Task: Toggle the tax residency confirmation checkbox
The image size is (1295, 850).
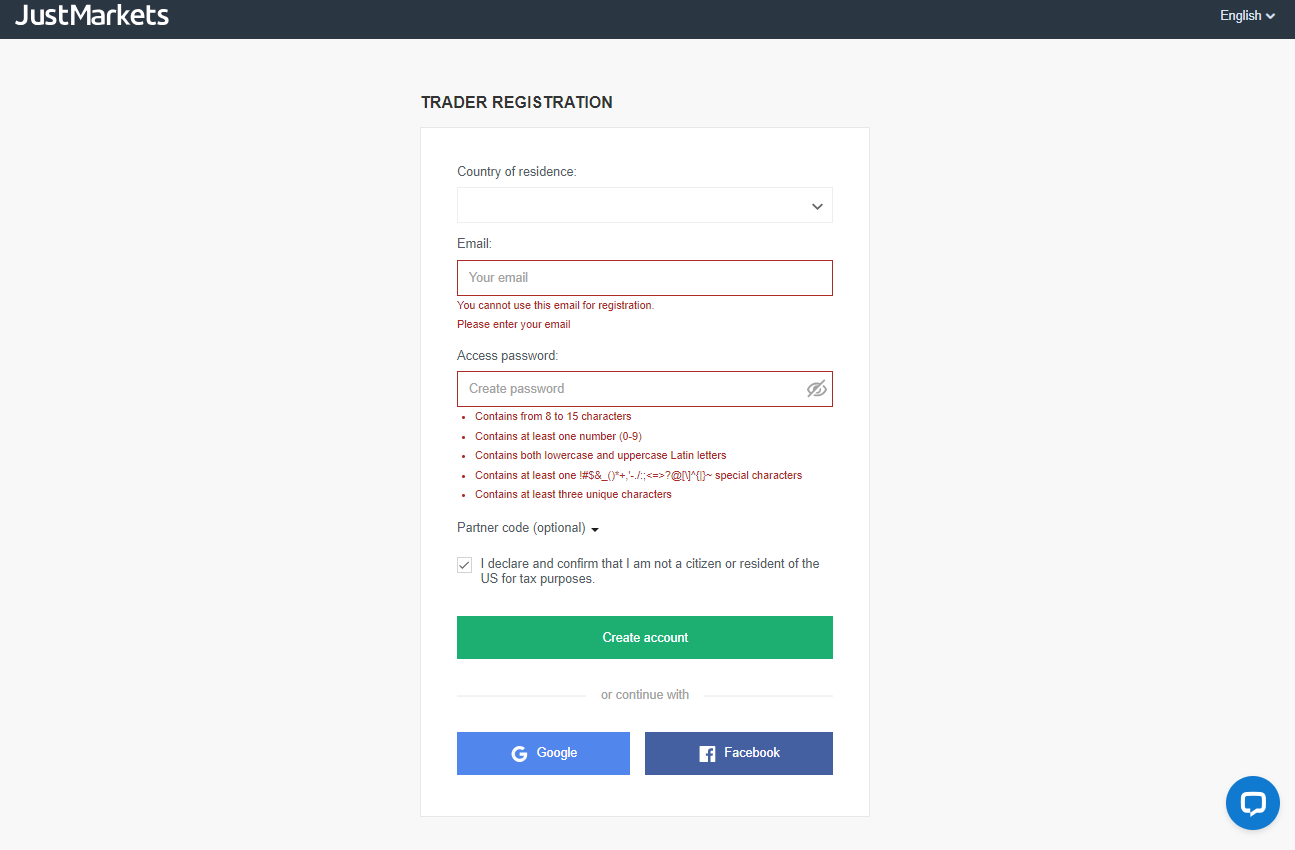Action: [x=464, y=564]
